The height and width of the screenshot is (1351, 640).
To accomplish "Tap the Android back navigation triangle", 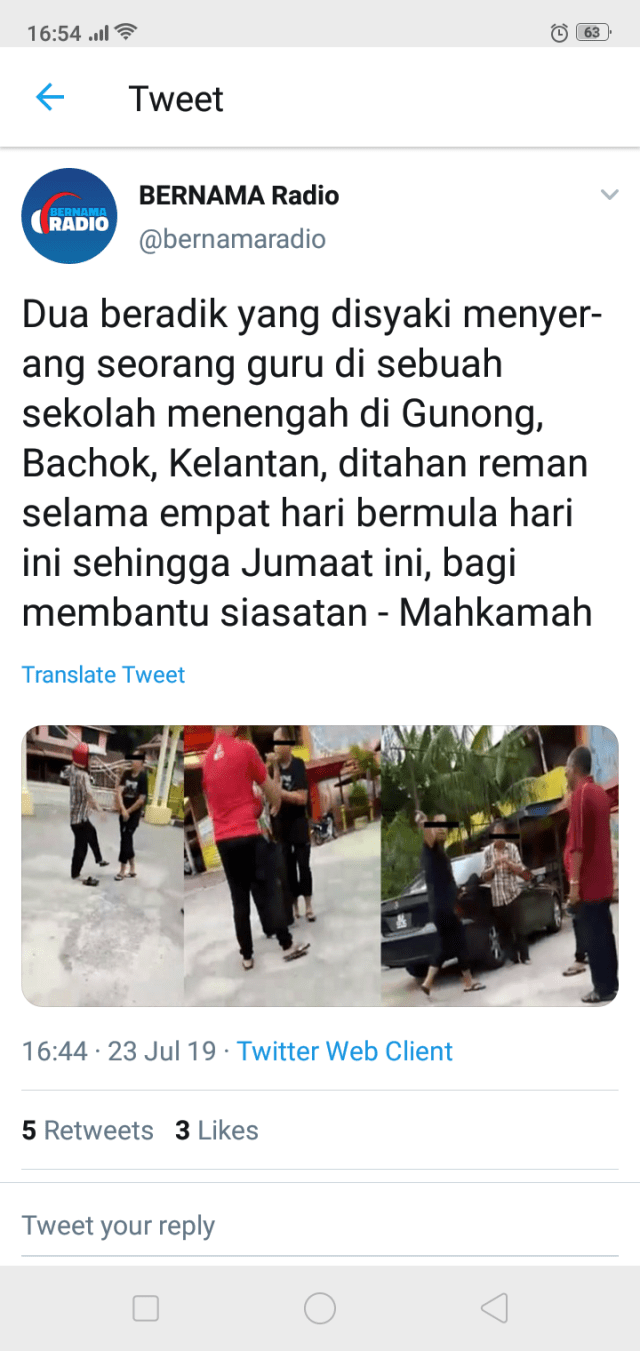I will (x=494, y=1308).
